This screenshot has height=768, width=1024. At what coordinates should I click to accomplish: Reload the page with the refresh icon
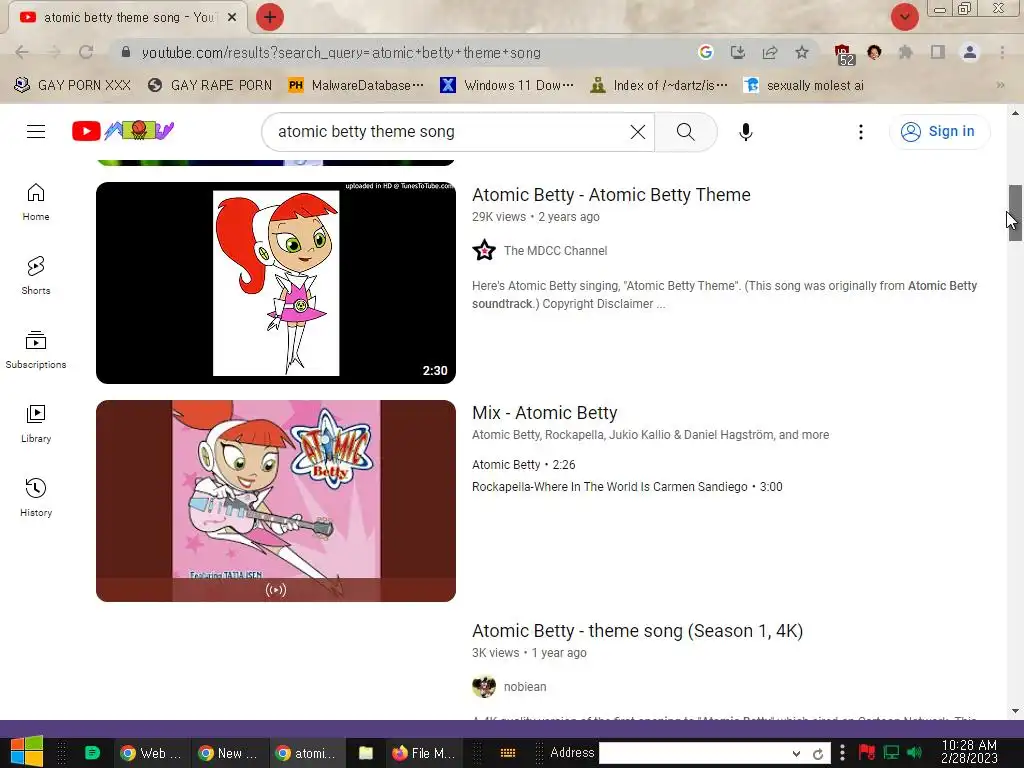coord(86,52)
